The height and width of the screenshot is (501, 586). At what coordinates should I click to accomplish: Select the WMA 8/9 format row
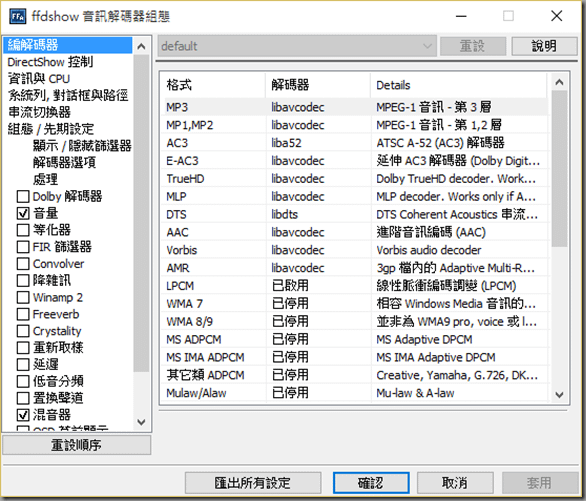pos(355,322)
